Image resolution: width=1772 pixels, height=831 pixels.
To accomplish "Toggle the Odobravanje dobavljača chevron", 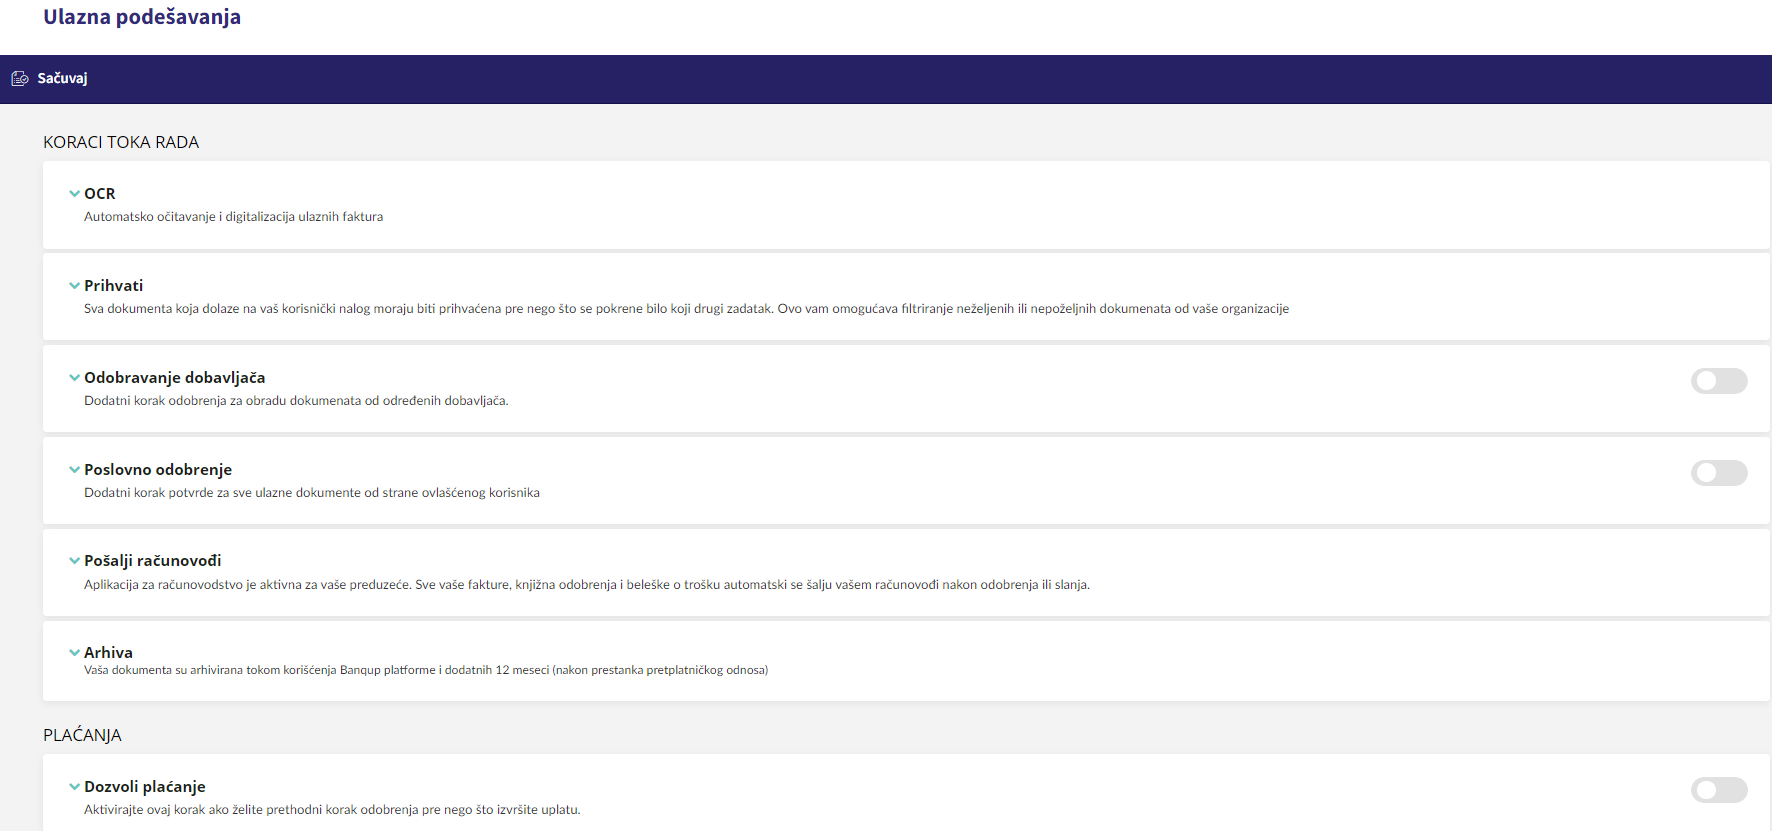I will (74, 378).
